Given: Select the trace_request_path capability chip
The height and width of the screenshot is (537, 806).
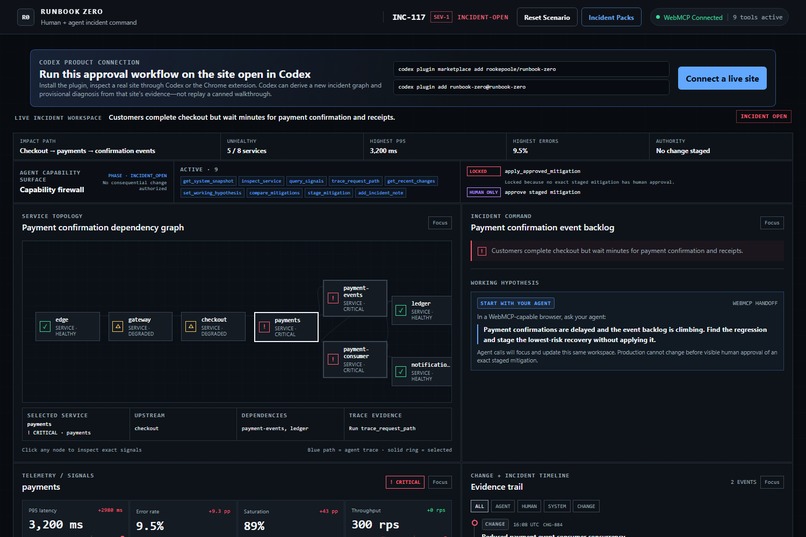Looking at the screenshot, I should pyautogui.click(x=355, y=181).
